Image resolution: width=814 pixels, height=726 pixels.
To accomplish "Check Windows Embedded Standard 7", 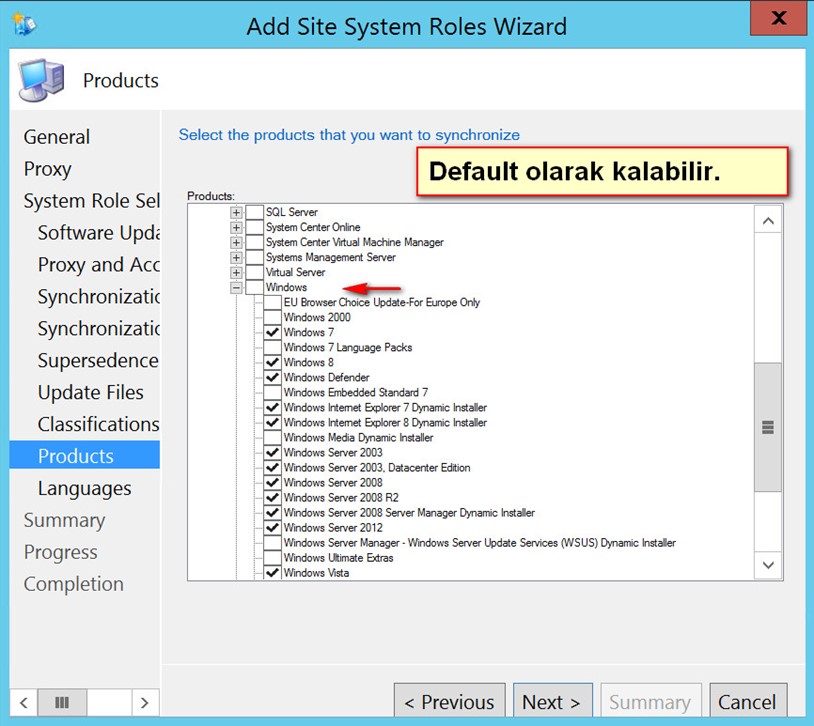I will (x=273, y=393).
